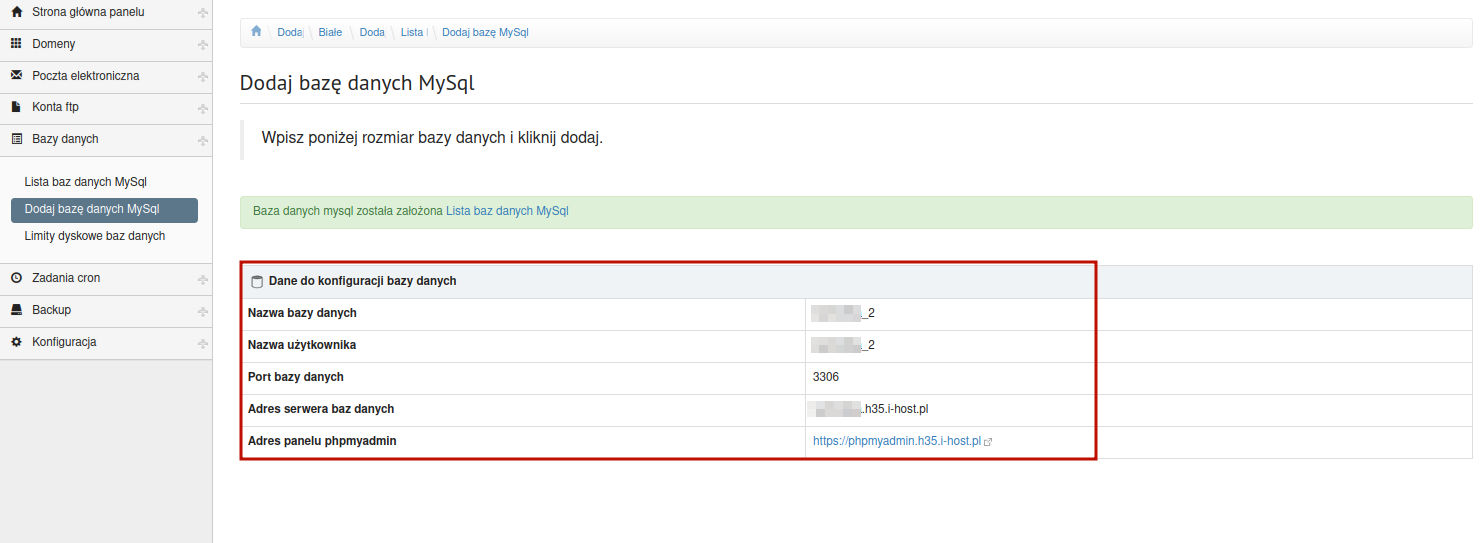Expand the Strona główna panelu section arrow
The height and width of the screenshot is (543, 1483).
click(x=203, y=13)
